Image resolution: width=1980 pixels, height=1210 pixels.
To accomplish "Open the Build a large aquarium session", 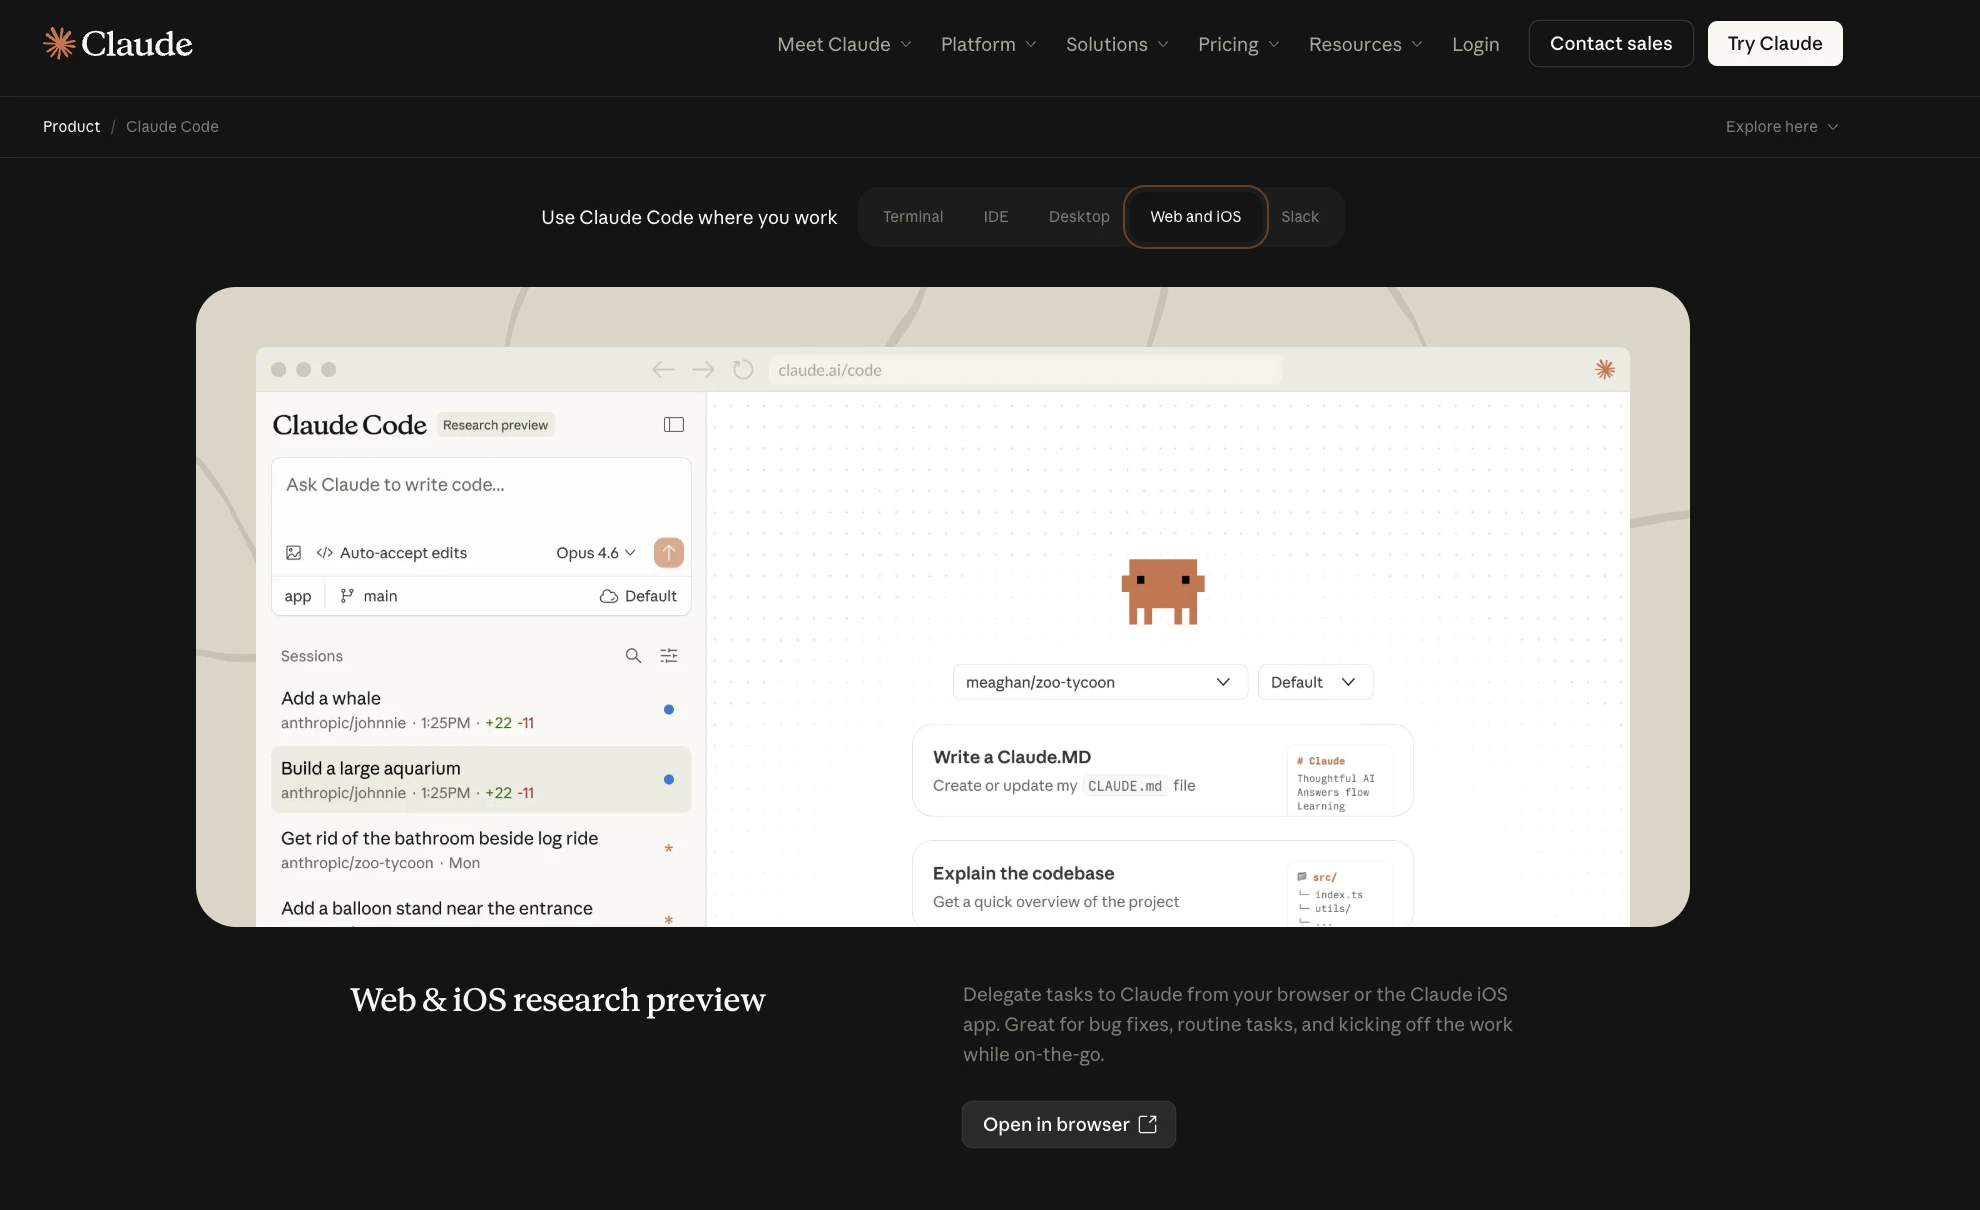I will [481, 780].
